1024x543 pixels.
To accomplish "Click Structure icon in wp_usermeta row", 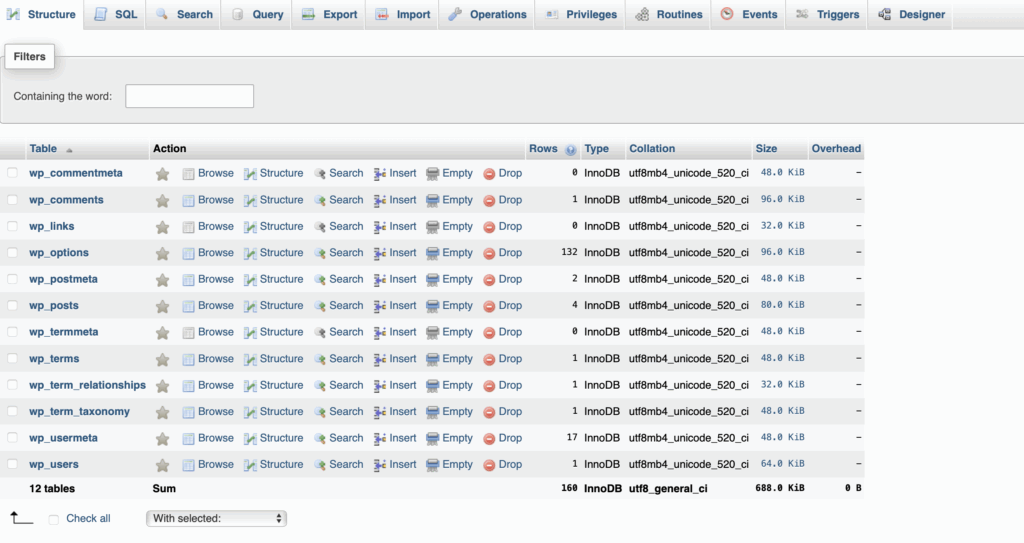I will tap(250, 438).
